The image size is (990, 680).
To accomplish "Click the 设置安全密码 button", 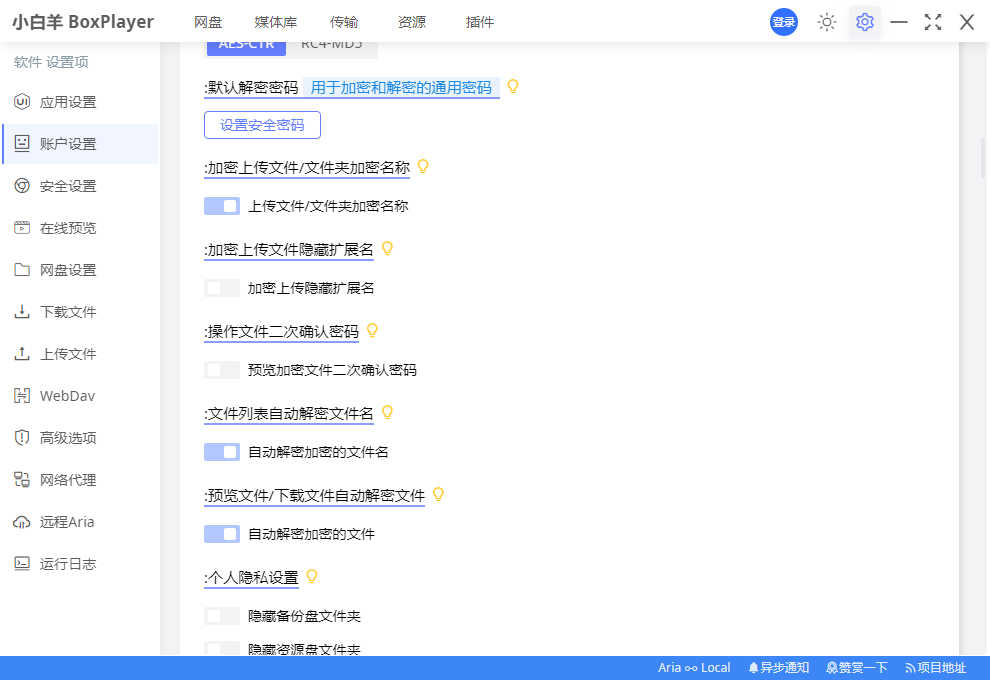I will tap(262, 124).
